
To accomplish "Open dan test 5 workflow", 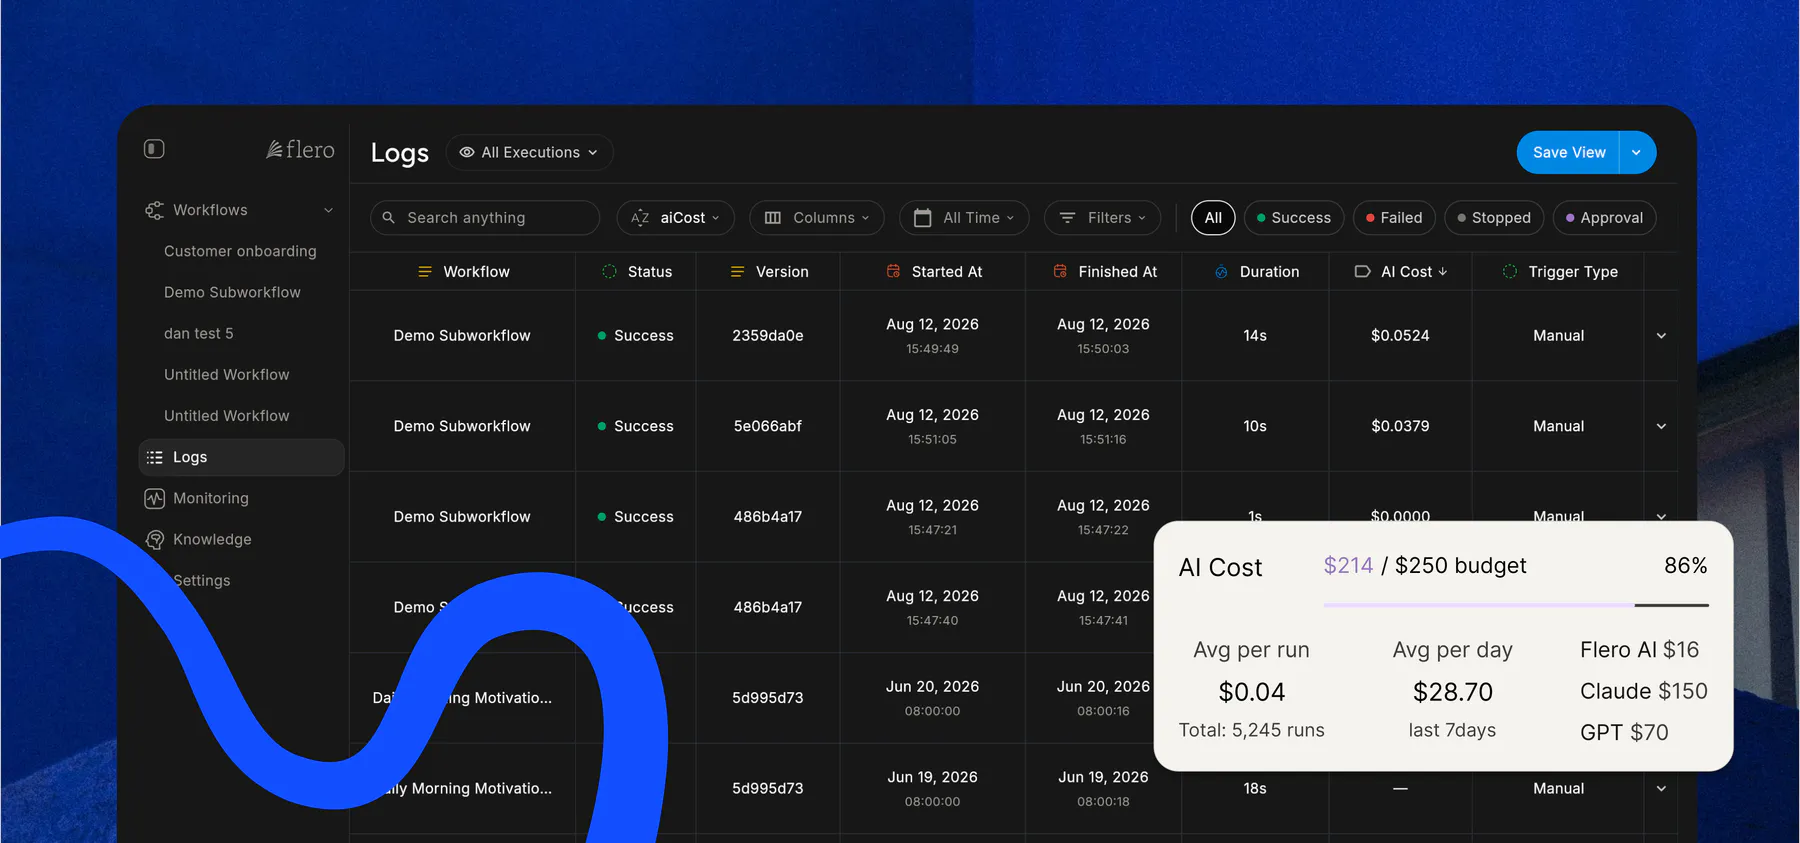I will [199, 333].
